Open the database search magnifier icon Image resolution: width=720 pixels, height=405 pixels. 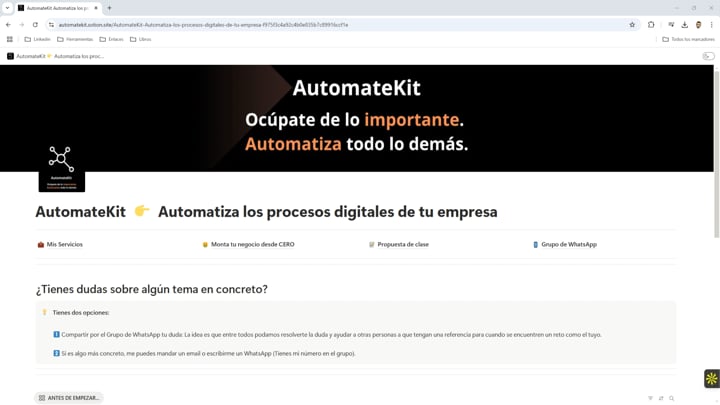671,398
